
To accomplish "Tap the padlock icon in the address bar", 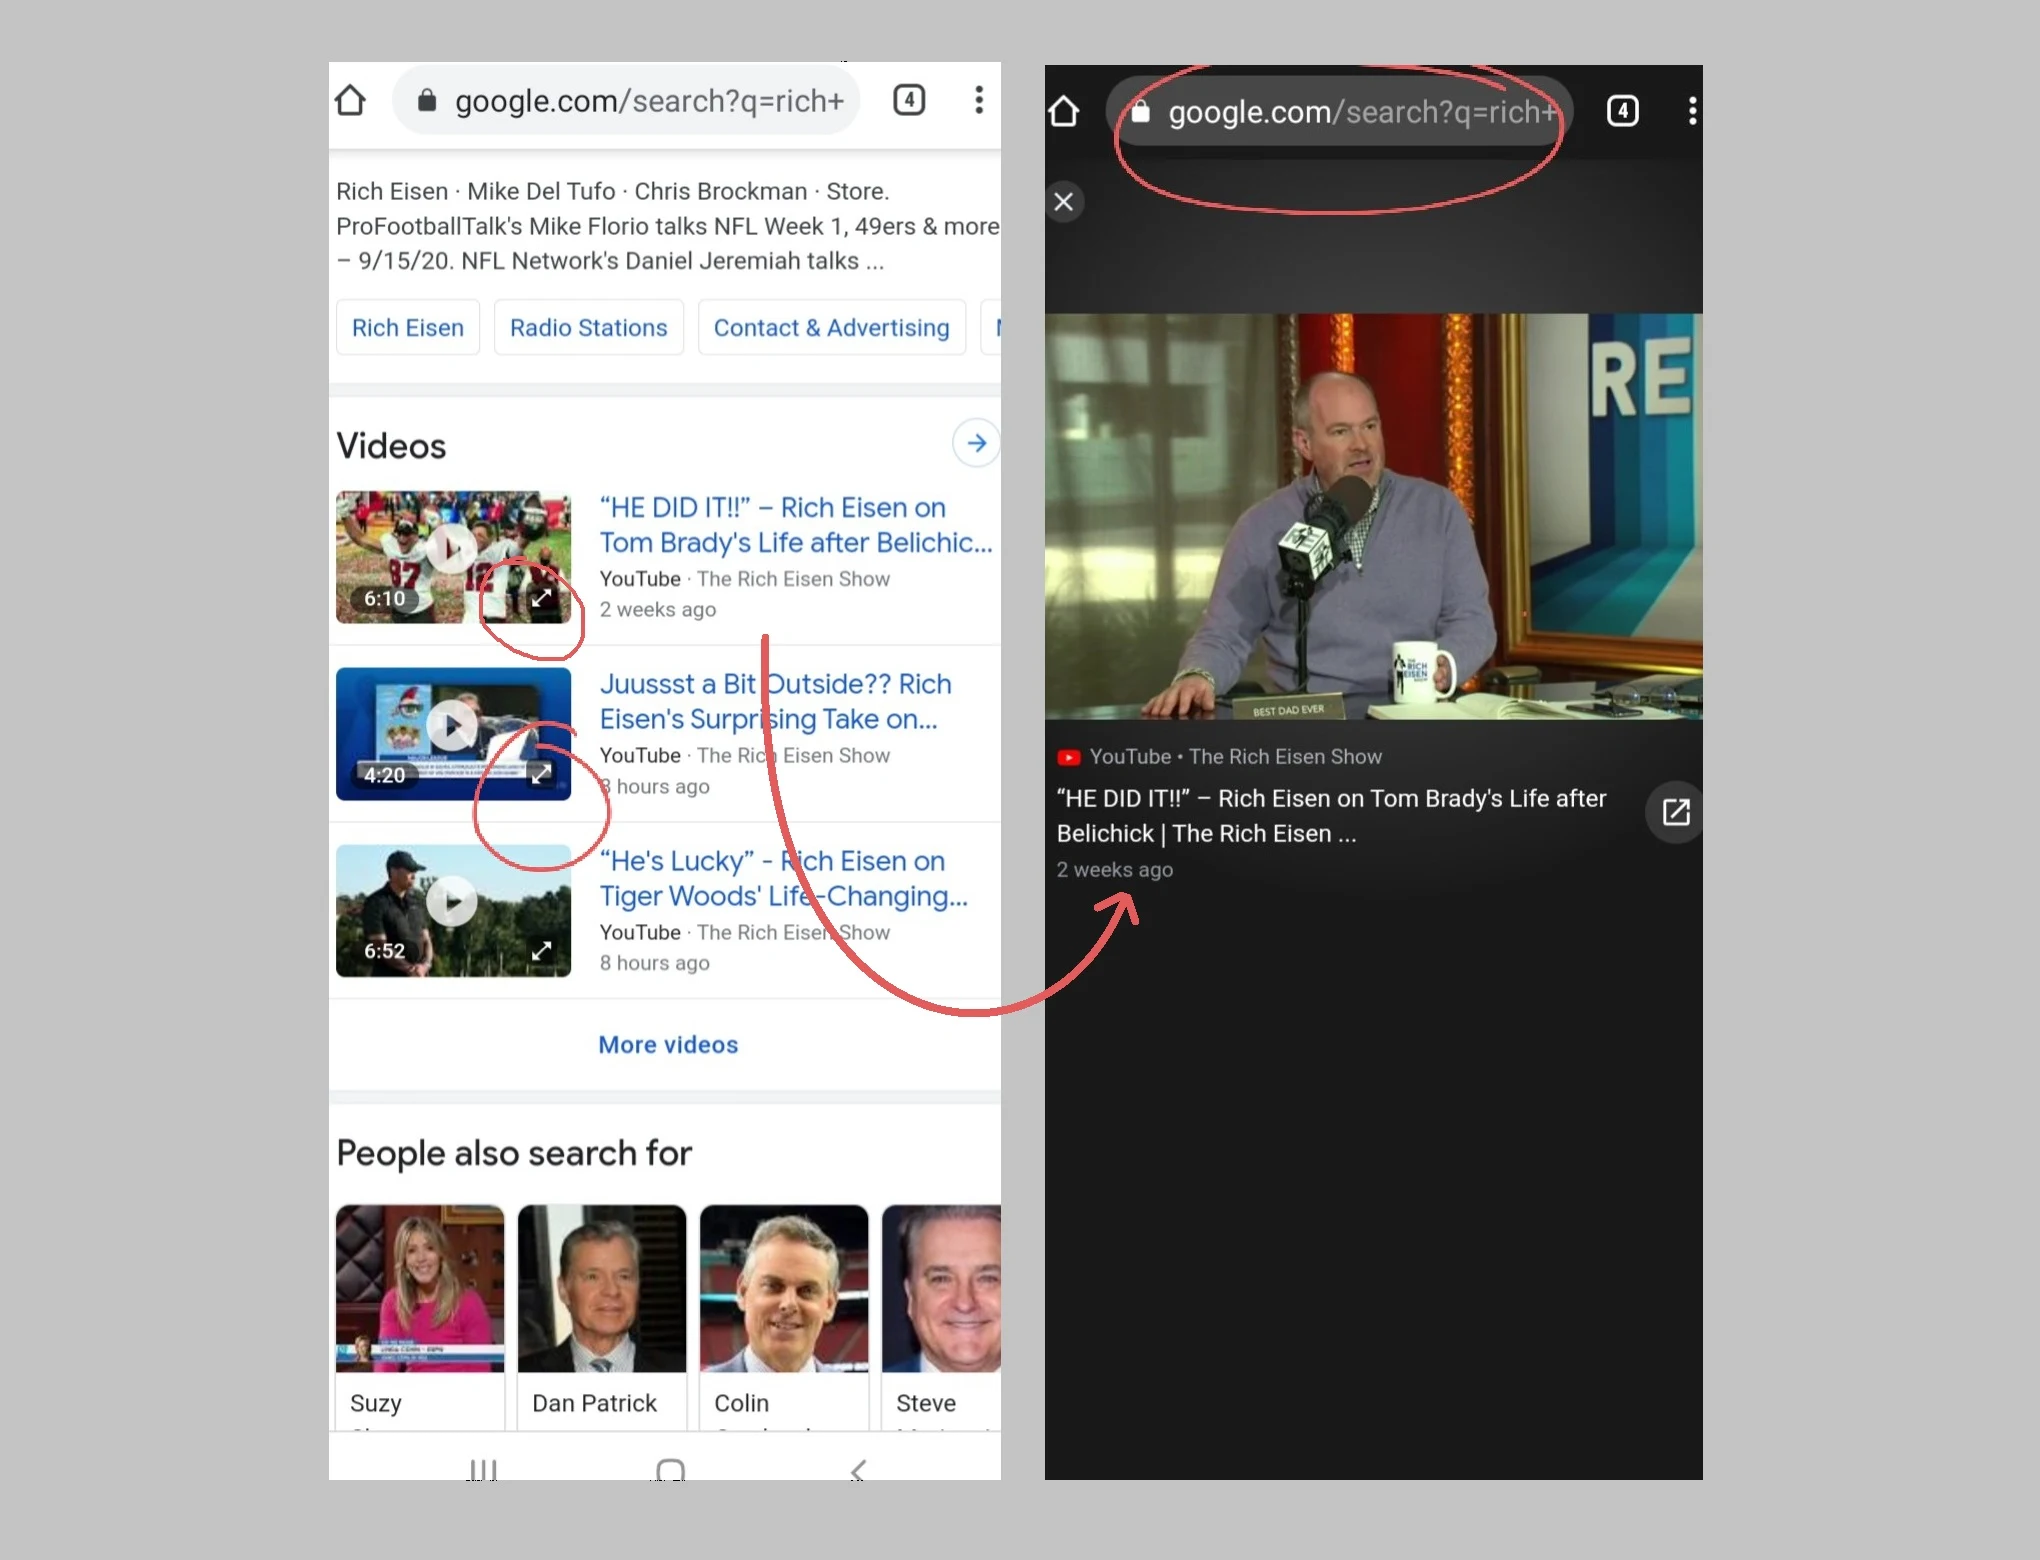I will (427, 100).
